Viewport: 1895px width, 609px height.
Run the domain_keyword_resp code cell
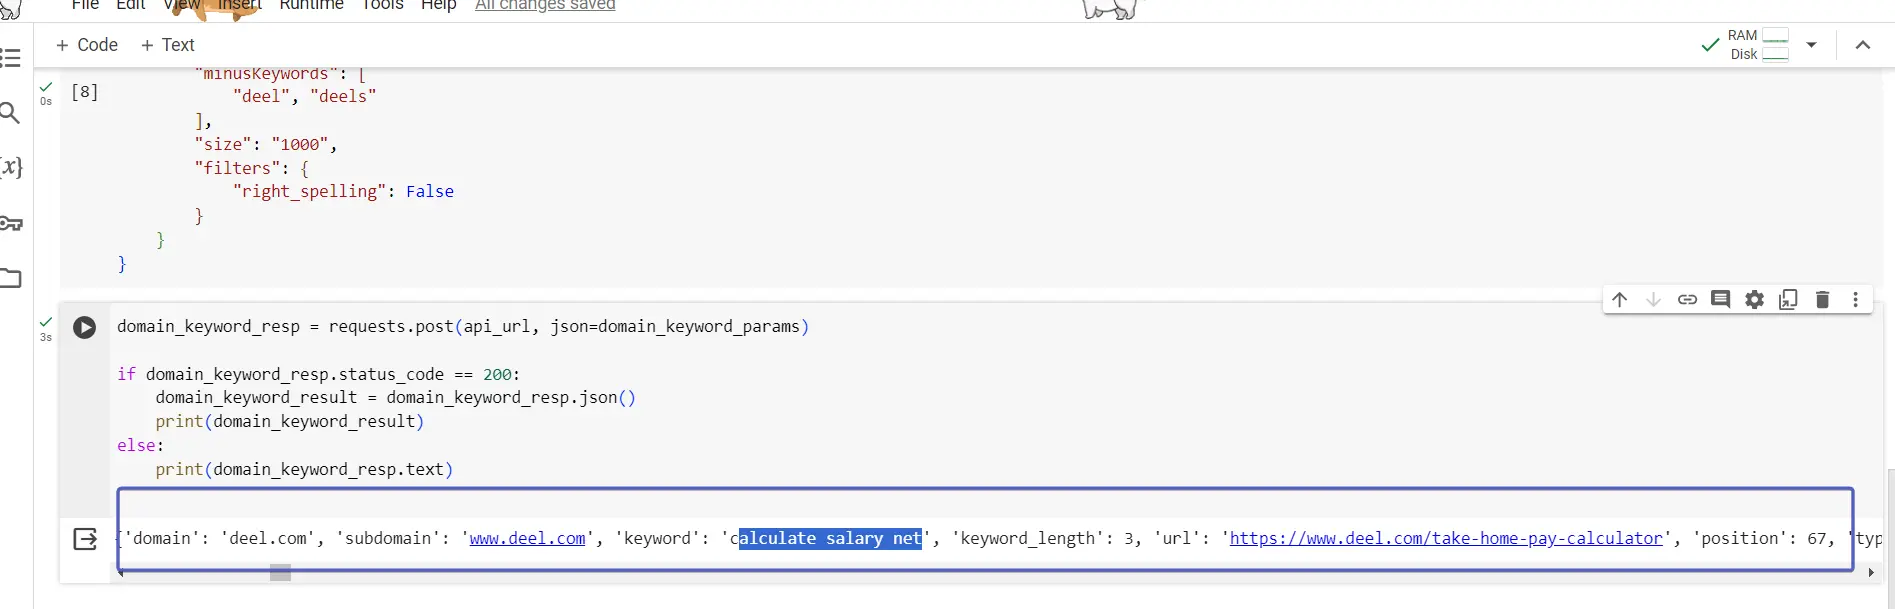click(x=85, y=327)
